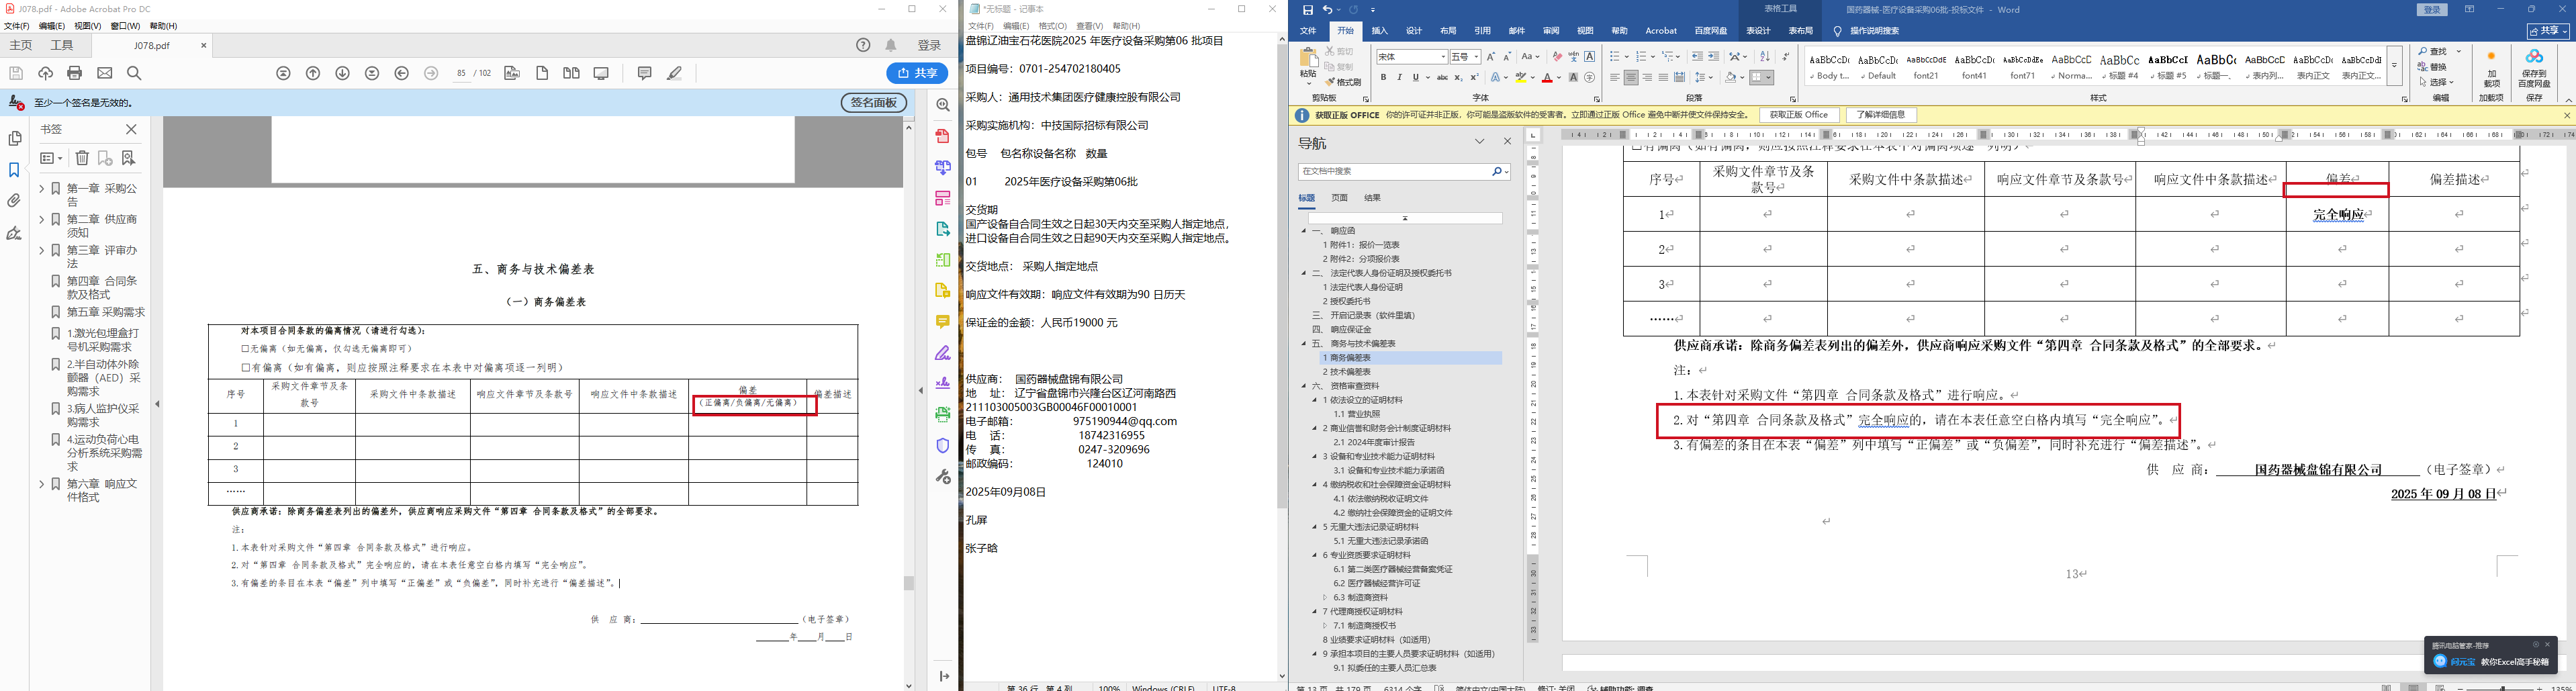2576x691 pixels.
Task: Toggle subscript in Word ribbon
Action: pos(1458,77)
